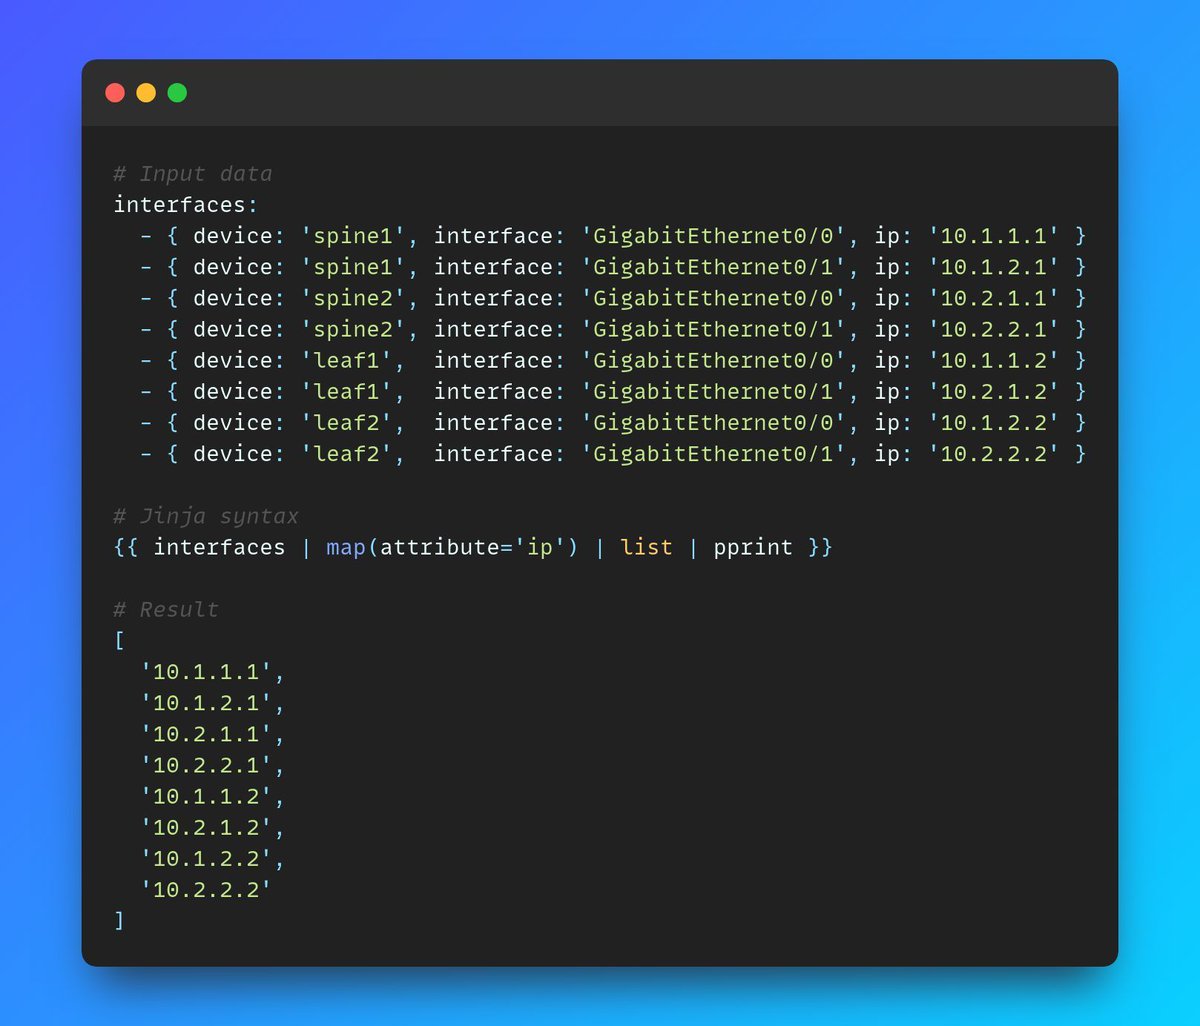This screenshot has width=1200, height=1026.
Task: Click the opening bracket of the result list
Action: tap(120, 640)
